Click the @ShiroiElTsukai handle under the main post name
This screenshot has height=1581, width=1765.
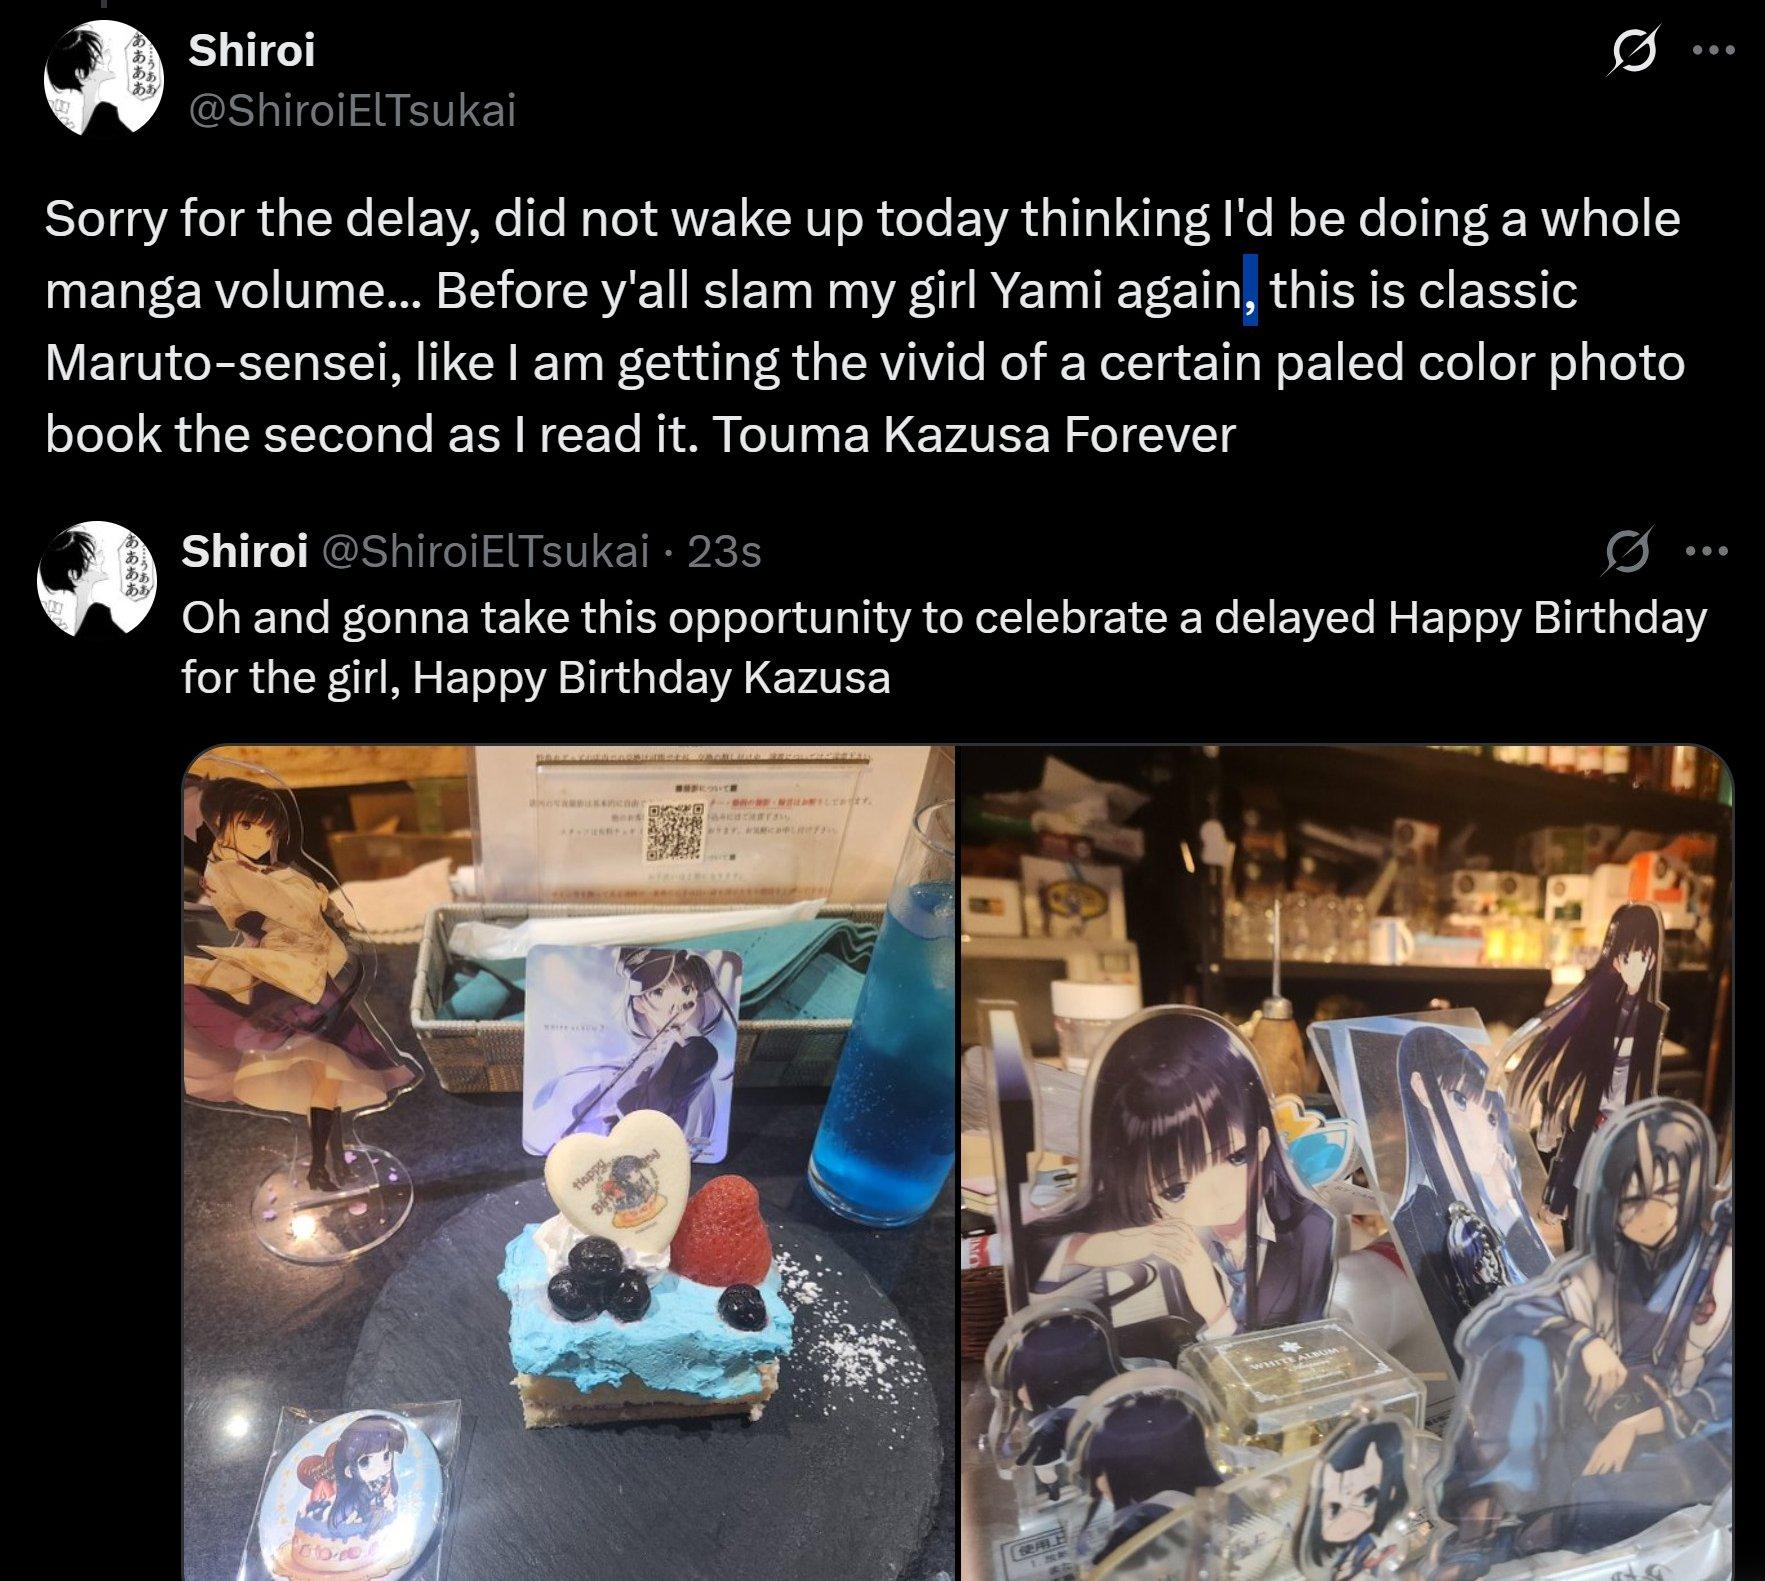tap(352, 110)
